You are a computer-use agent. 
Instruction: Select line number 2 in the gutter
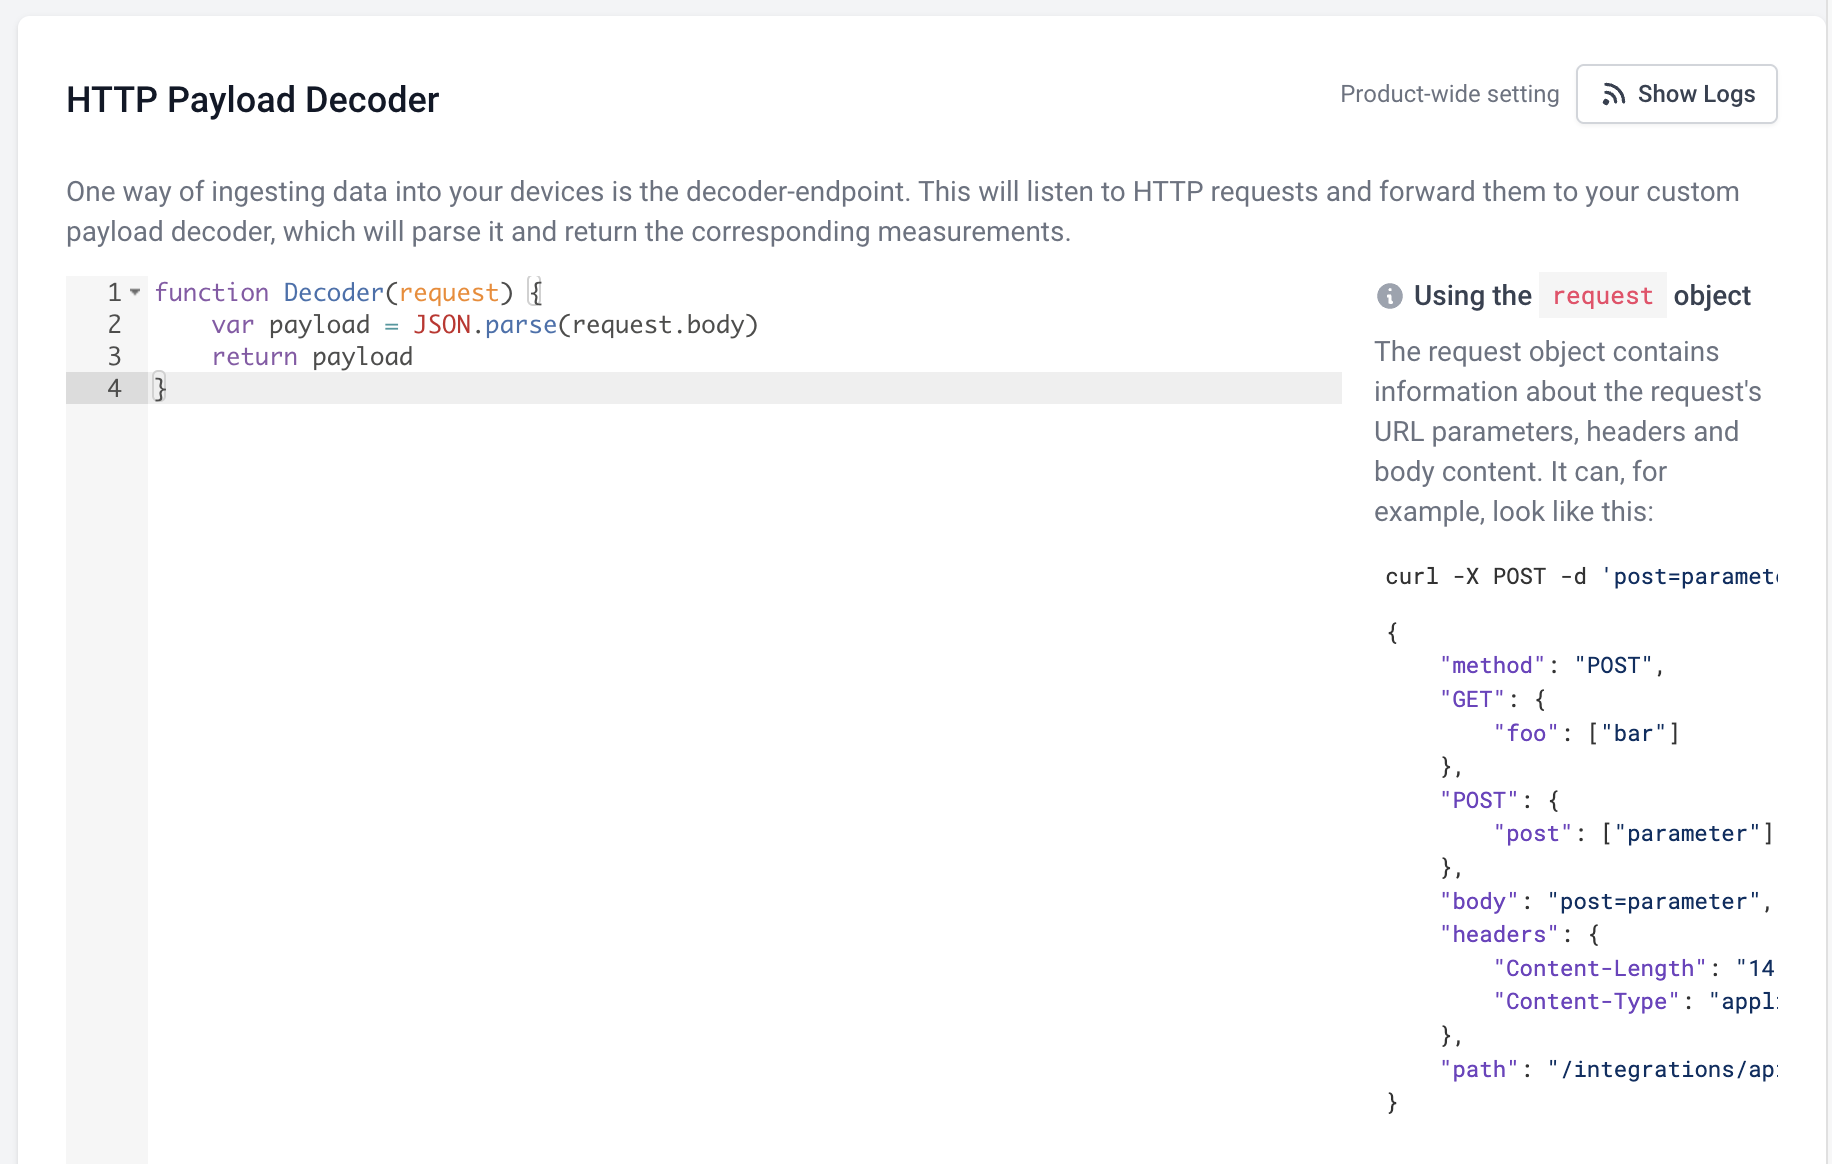coord(114,324)
